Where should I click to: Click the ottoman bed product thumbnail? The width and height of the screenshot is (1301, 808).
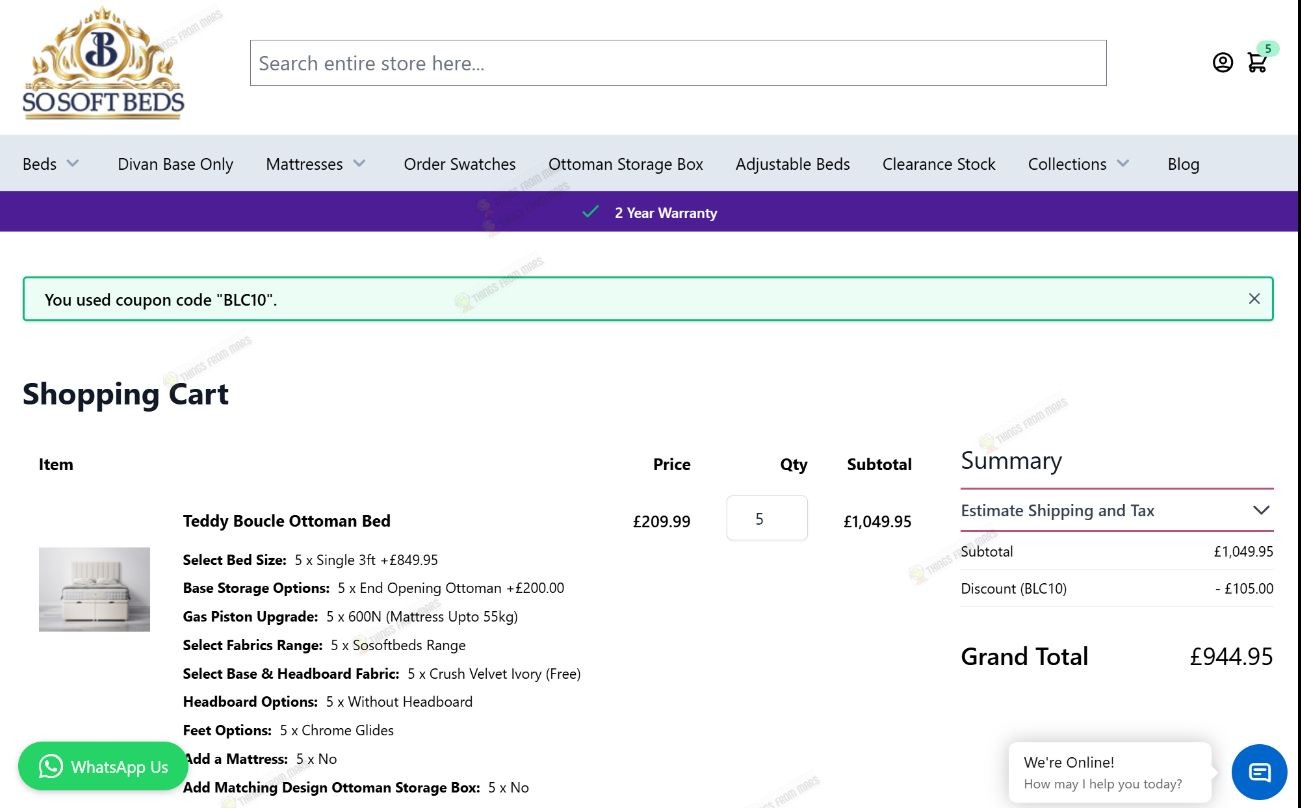click(x=94, y=589)
